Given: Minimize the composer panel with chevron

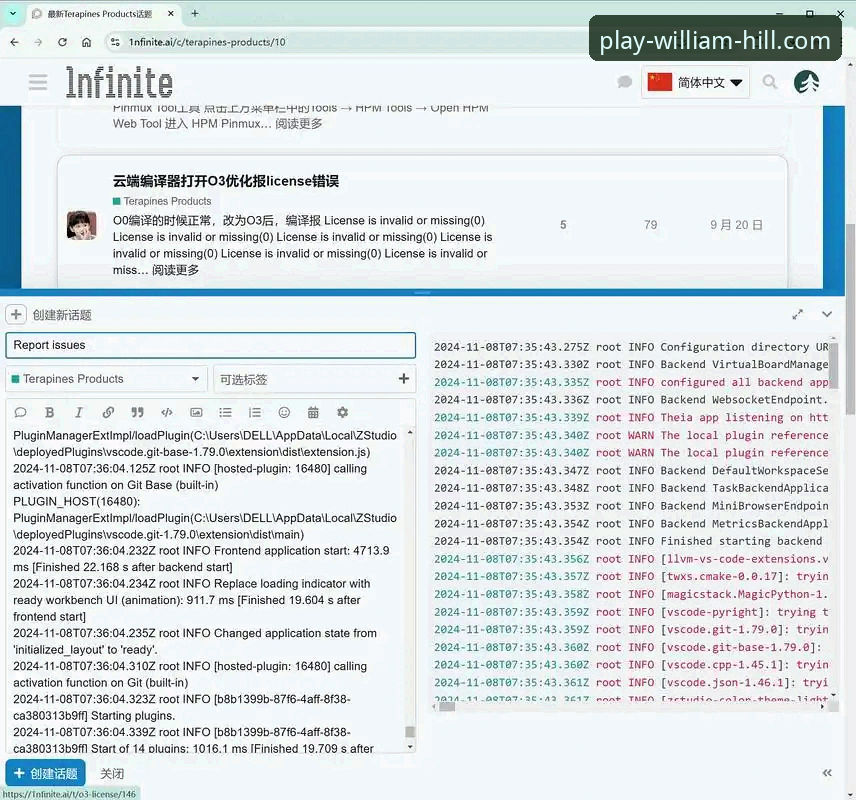Looking at the screenshot, I should (827, 315).
